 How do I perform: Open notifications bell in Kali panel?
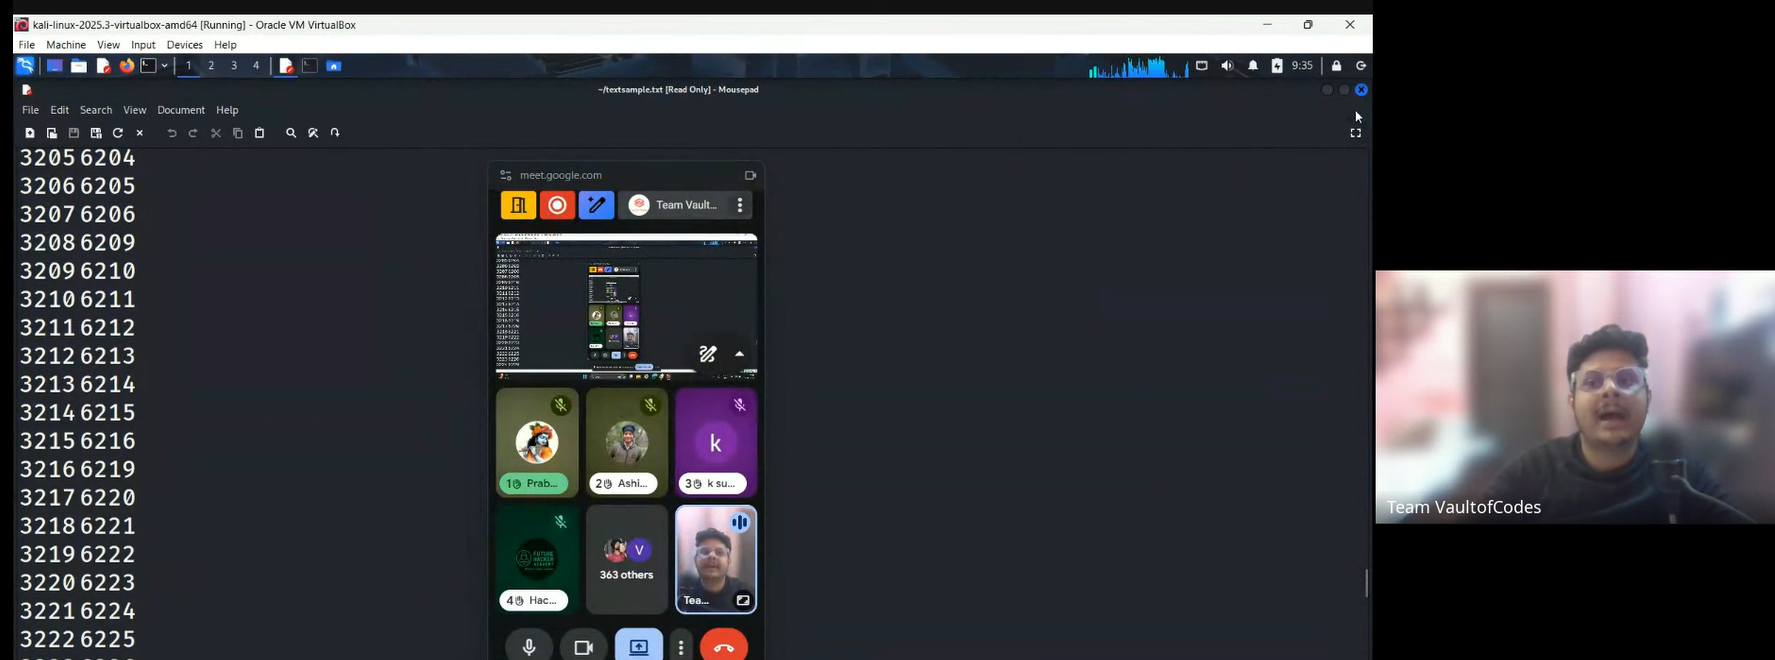pos(1253,66)
